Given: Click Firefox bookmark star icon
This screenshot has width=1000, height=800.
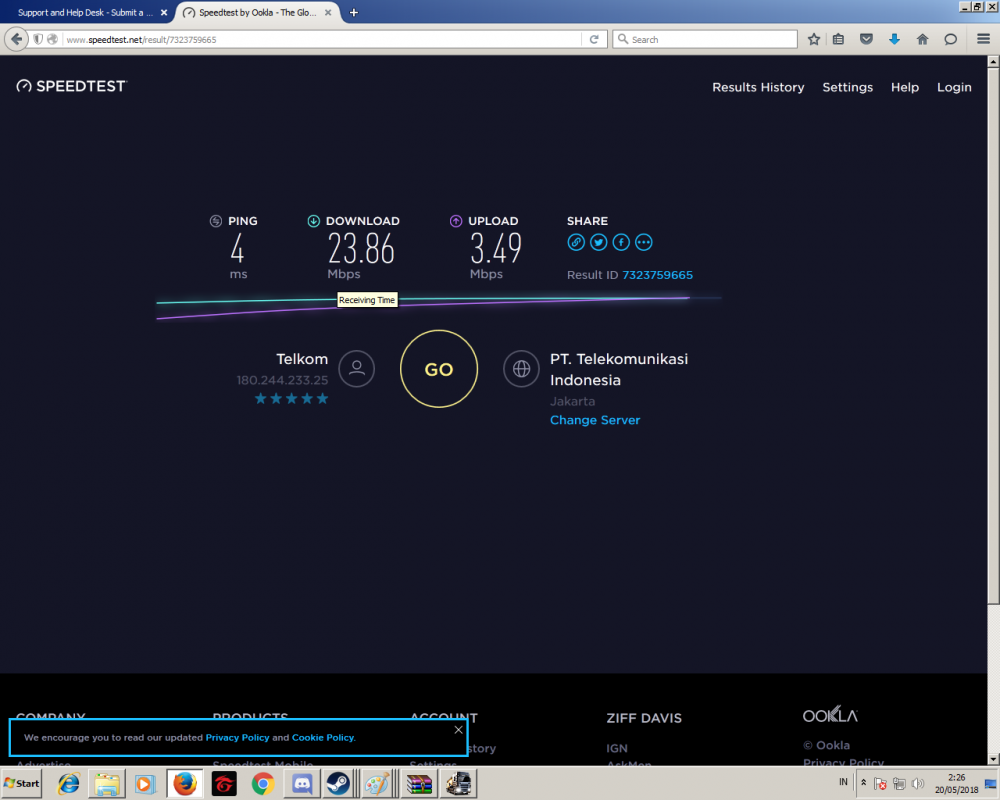Looking at the screenshot, I should coord(814,39).
